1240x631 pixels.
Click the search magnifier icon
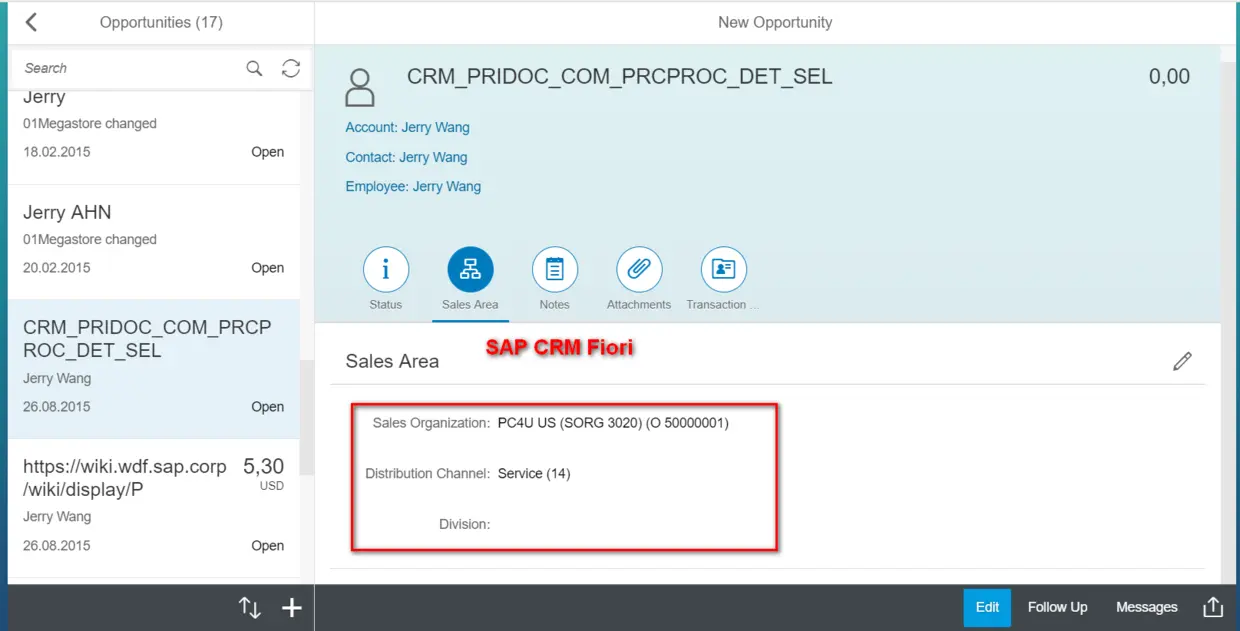(254, 68)
